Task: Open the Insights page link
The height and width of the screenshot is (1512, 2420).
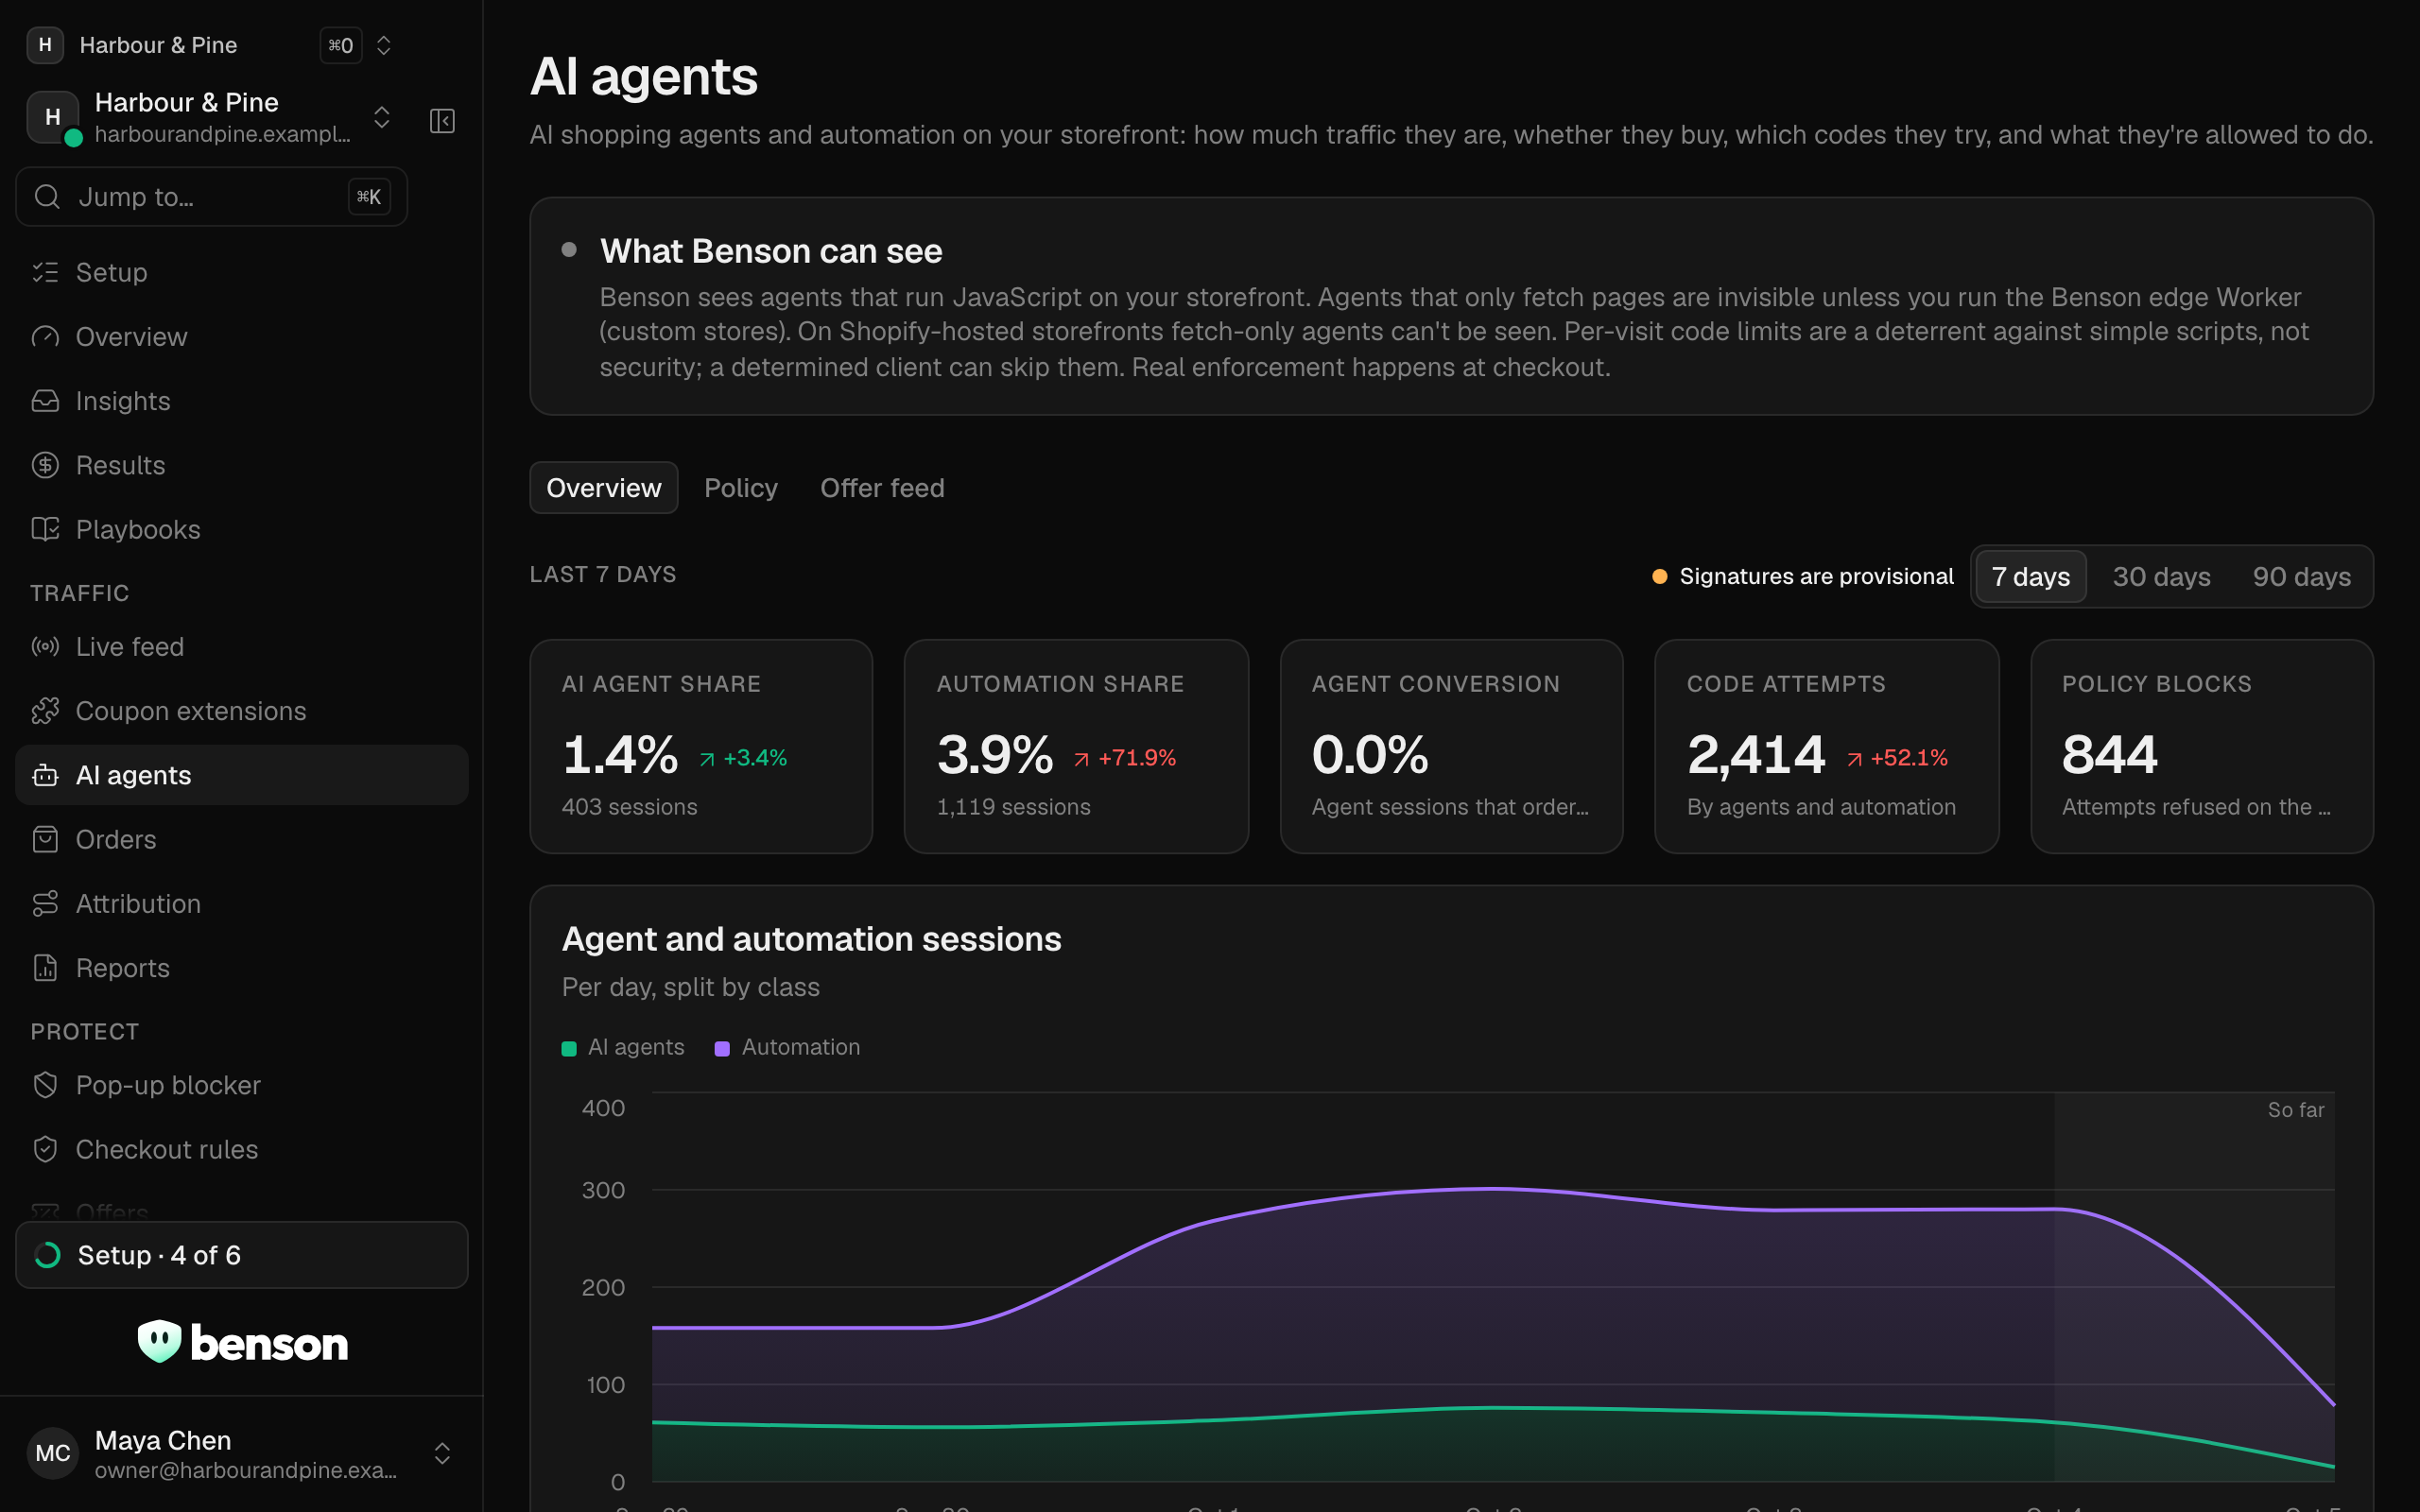Action: pyautogui.click(x=242, y=401)
